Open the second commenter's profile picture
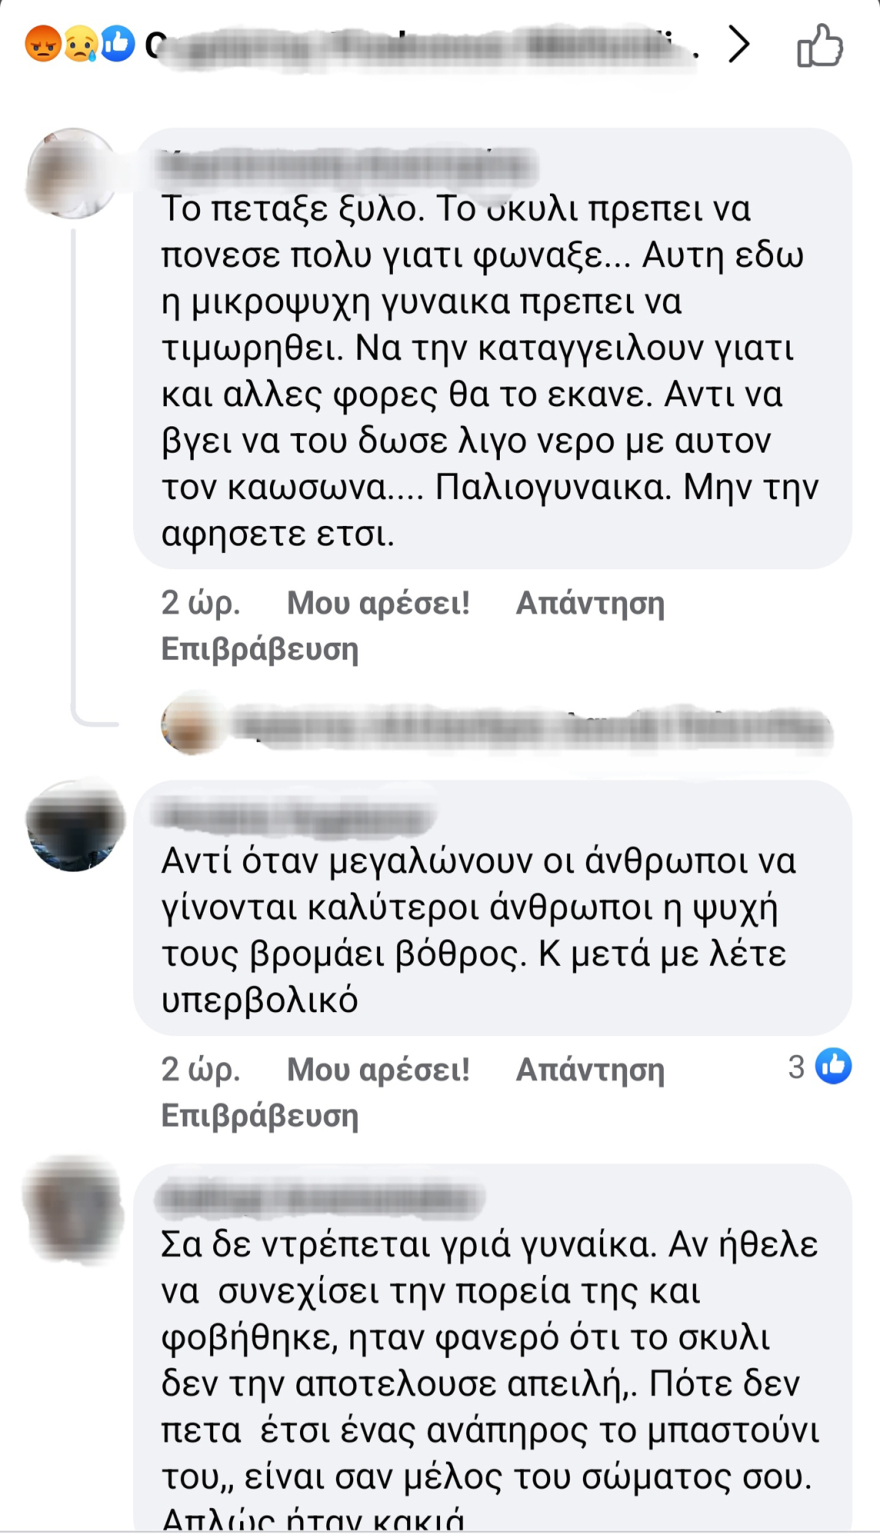 pyautogui.click(x=74, y=823)
